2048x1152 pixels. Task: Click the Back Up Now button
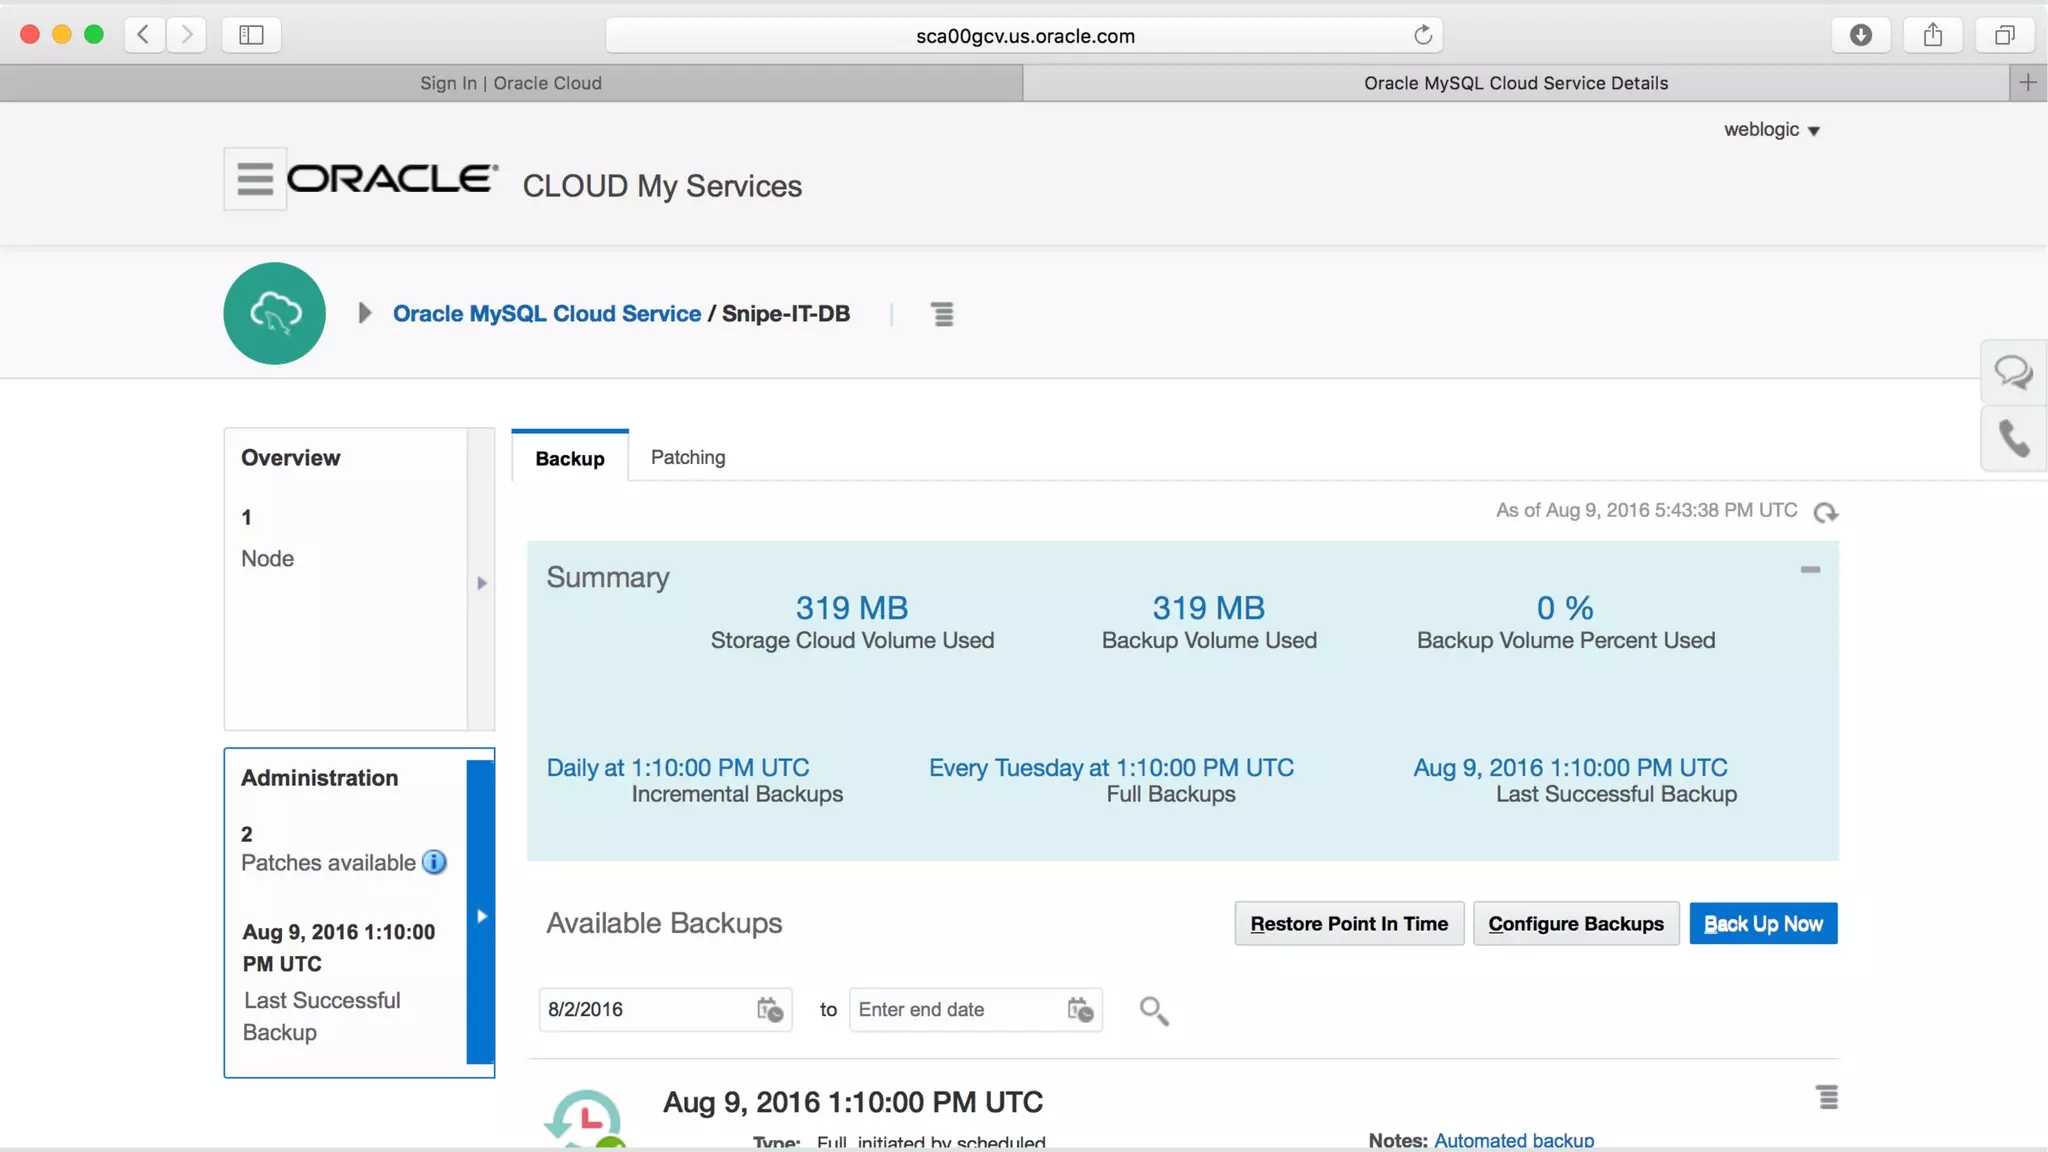[x=1763, y=924]
